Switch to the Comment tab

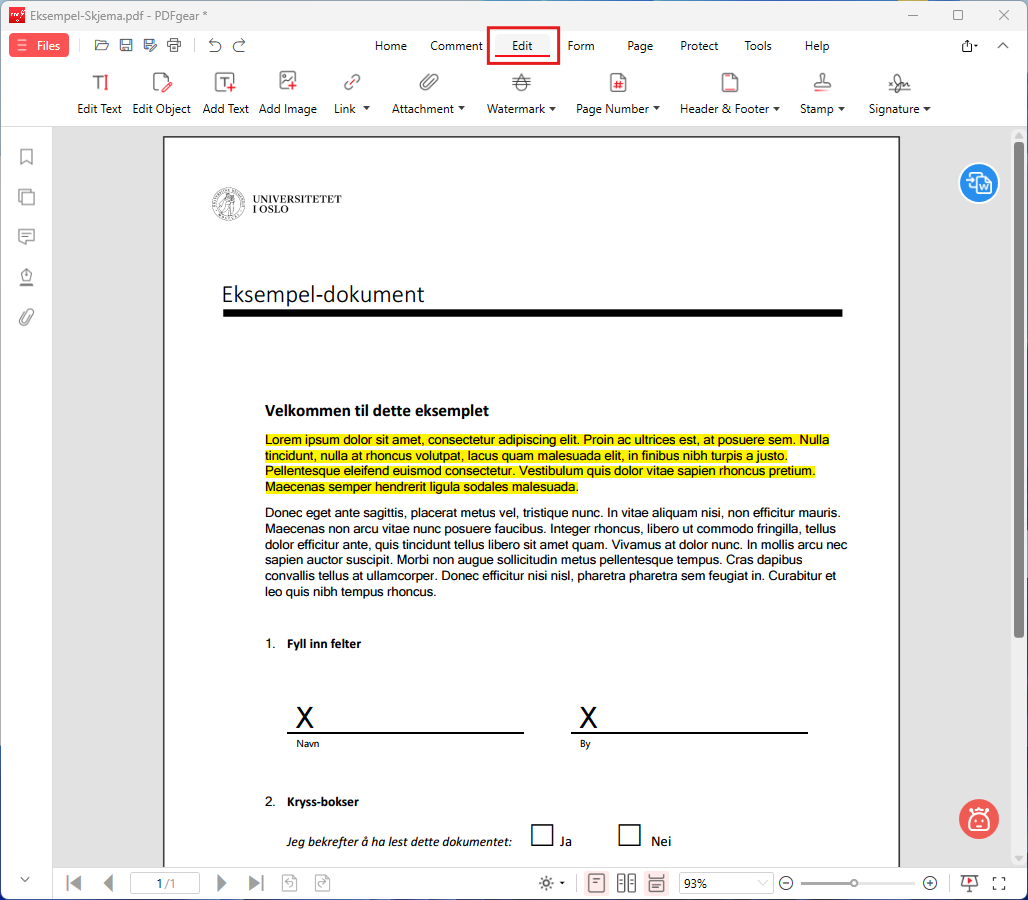[x=456, y=46]
